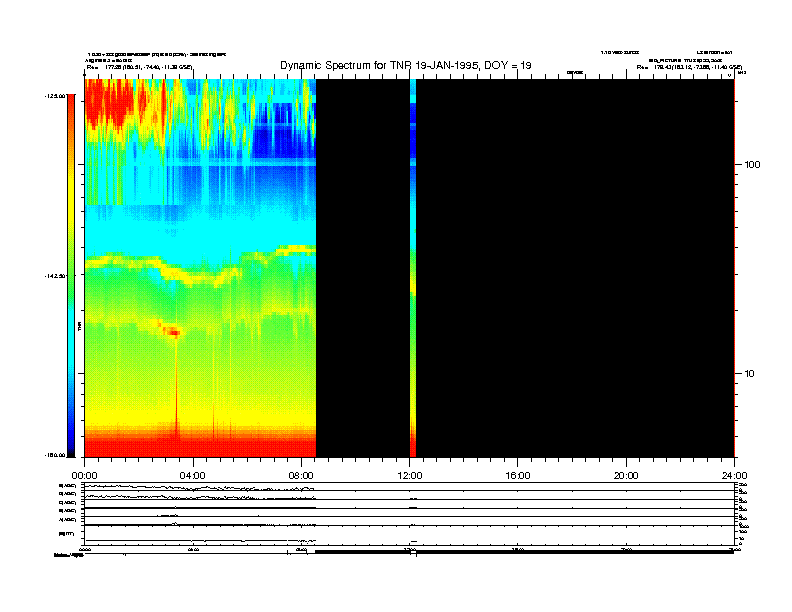Select the 20:00 time axis label
The image size is (792, 612).
click(626, 476)
